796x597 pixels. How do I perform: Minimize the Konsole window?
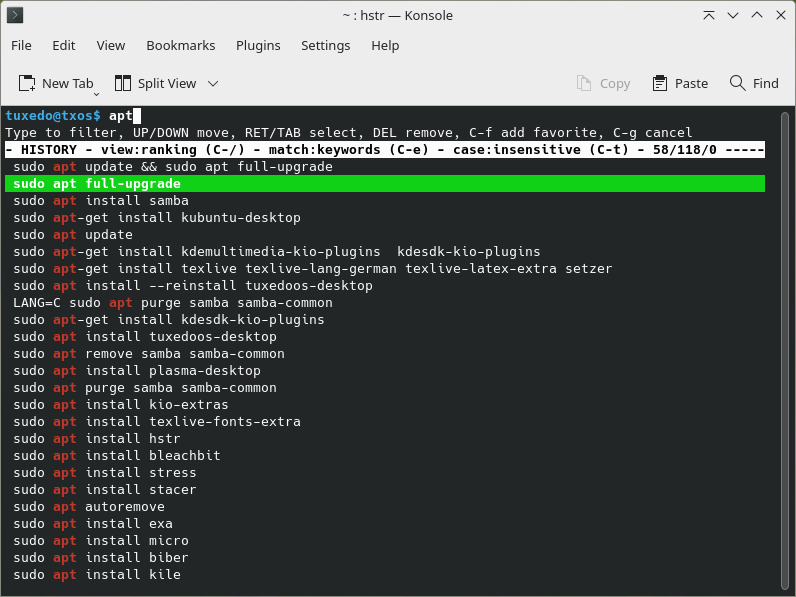[733, 15]
